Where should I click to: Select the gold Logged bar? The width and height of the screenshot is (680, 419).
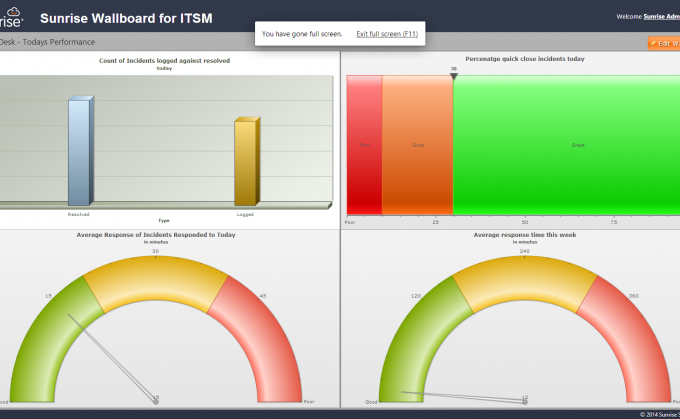click(247, 161)
